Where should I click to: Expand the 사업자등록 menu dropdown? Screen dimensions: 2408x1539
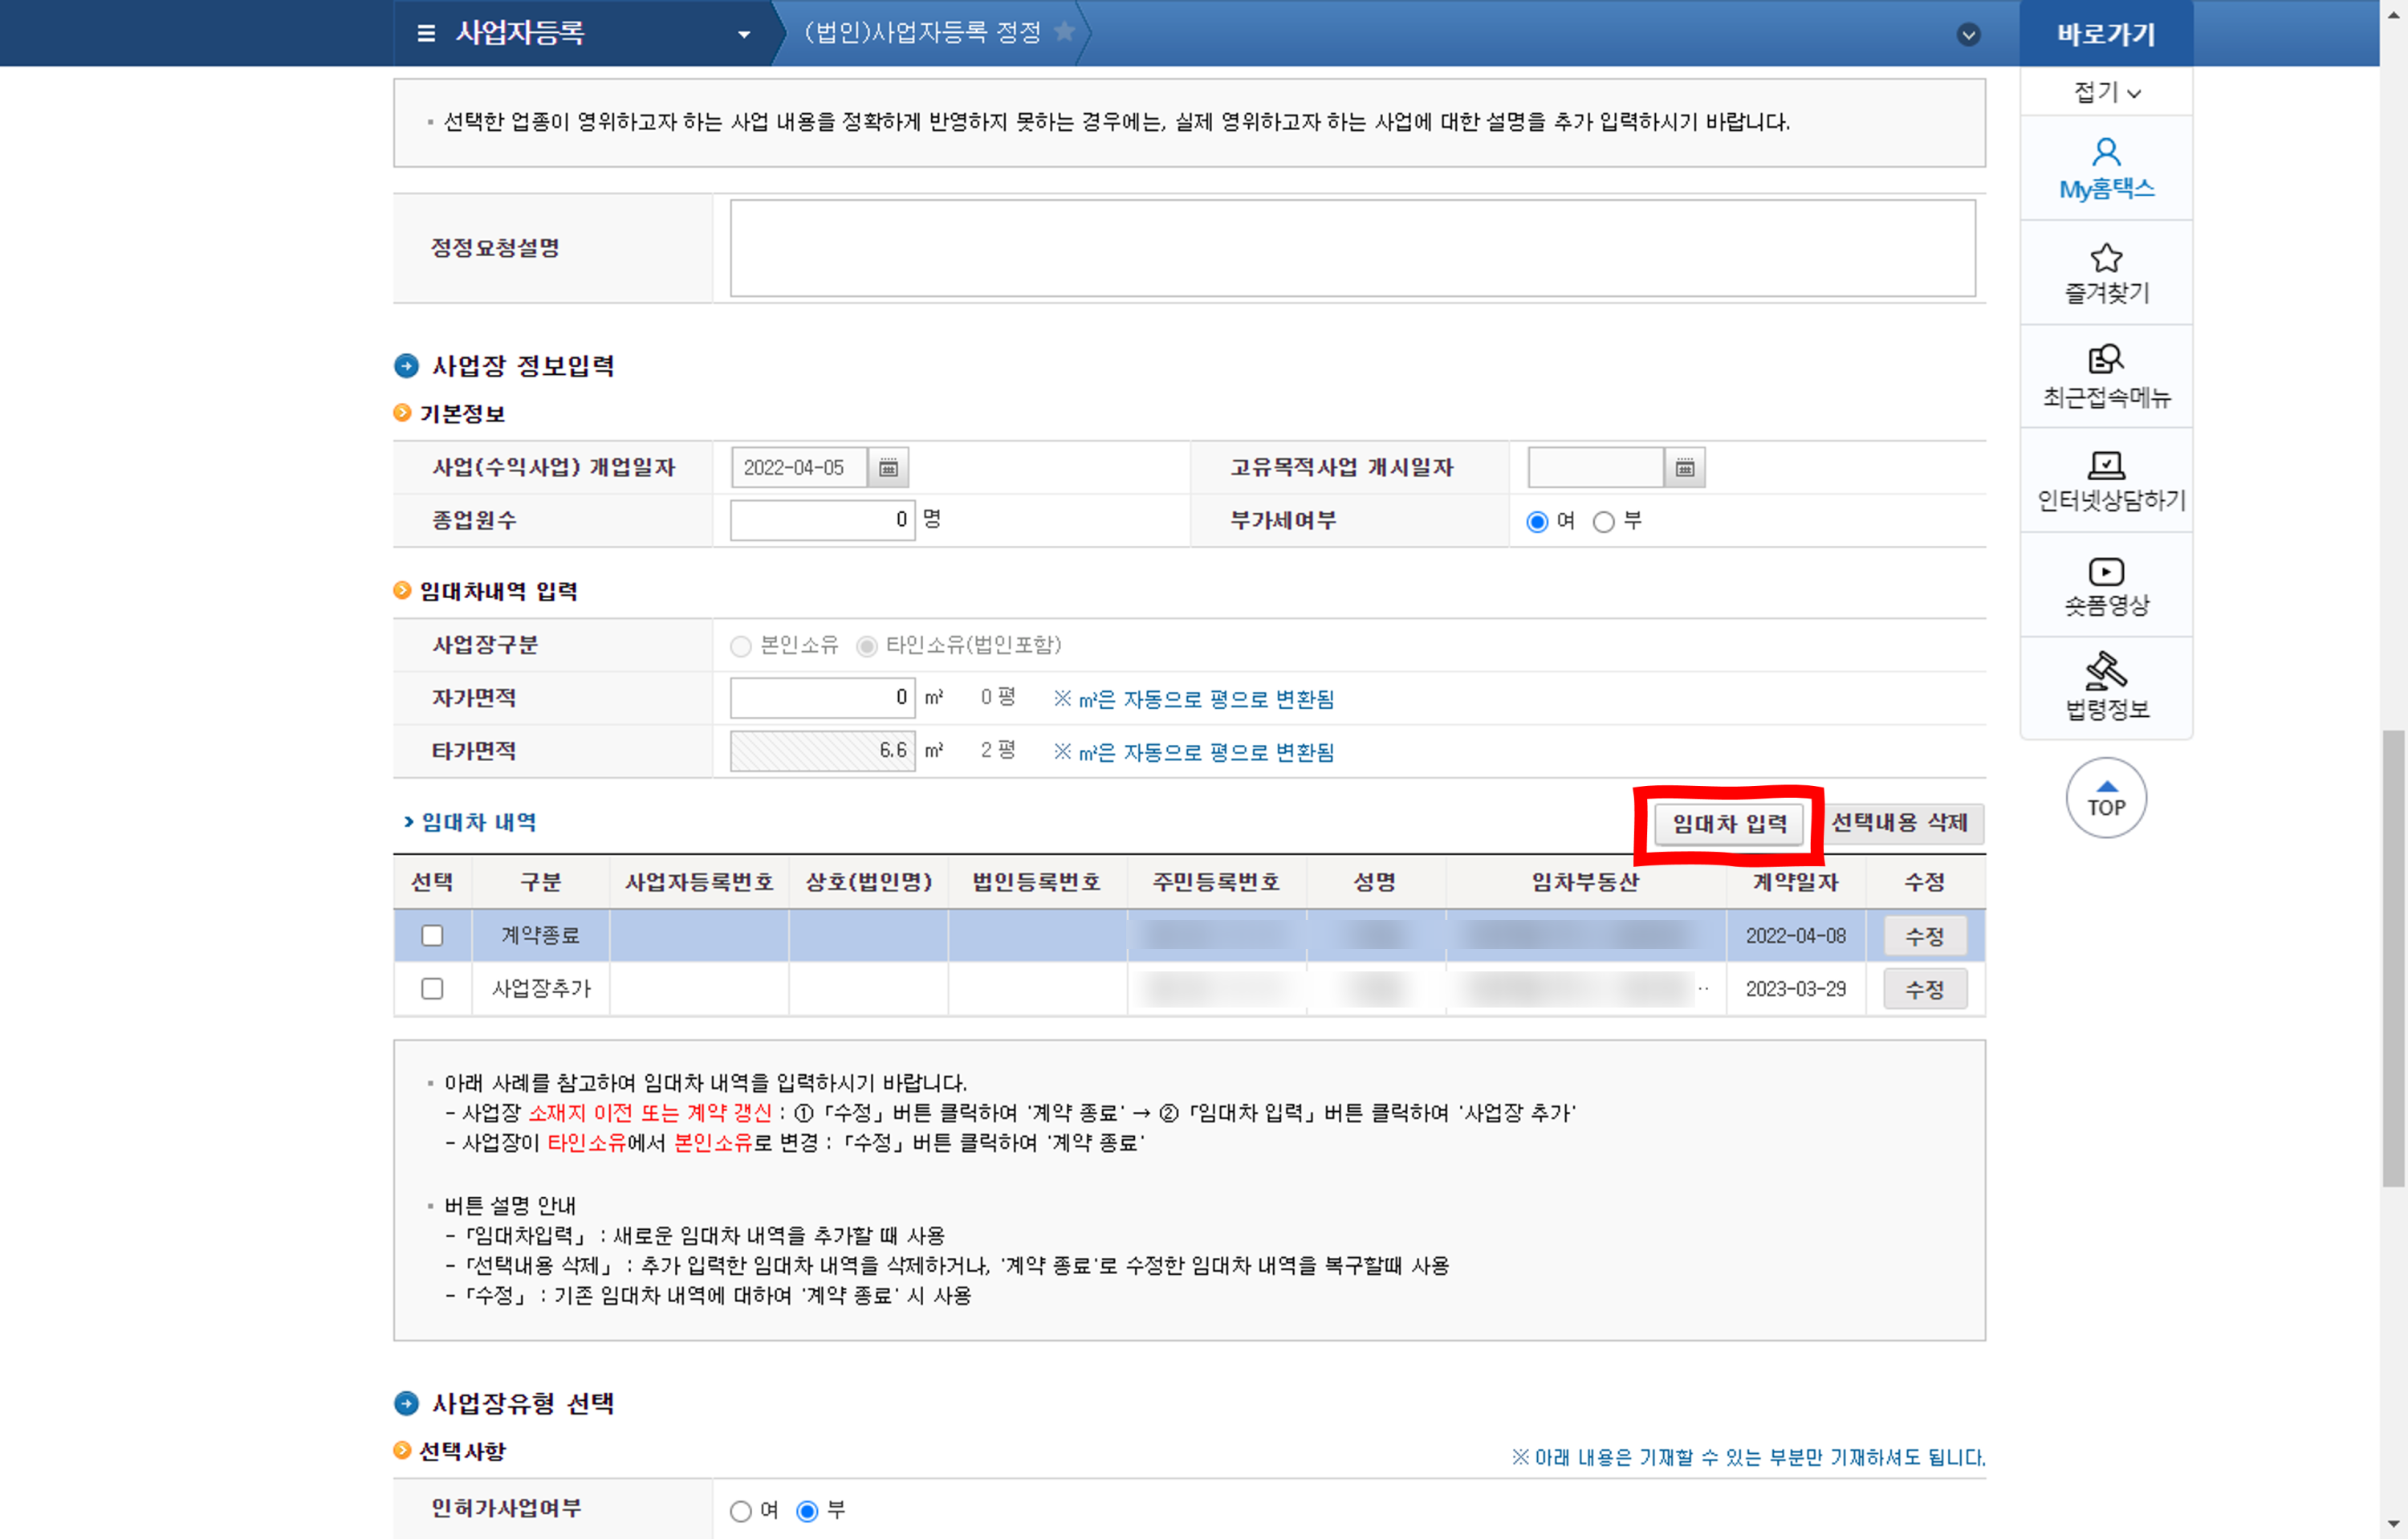tap(743, 34)
